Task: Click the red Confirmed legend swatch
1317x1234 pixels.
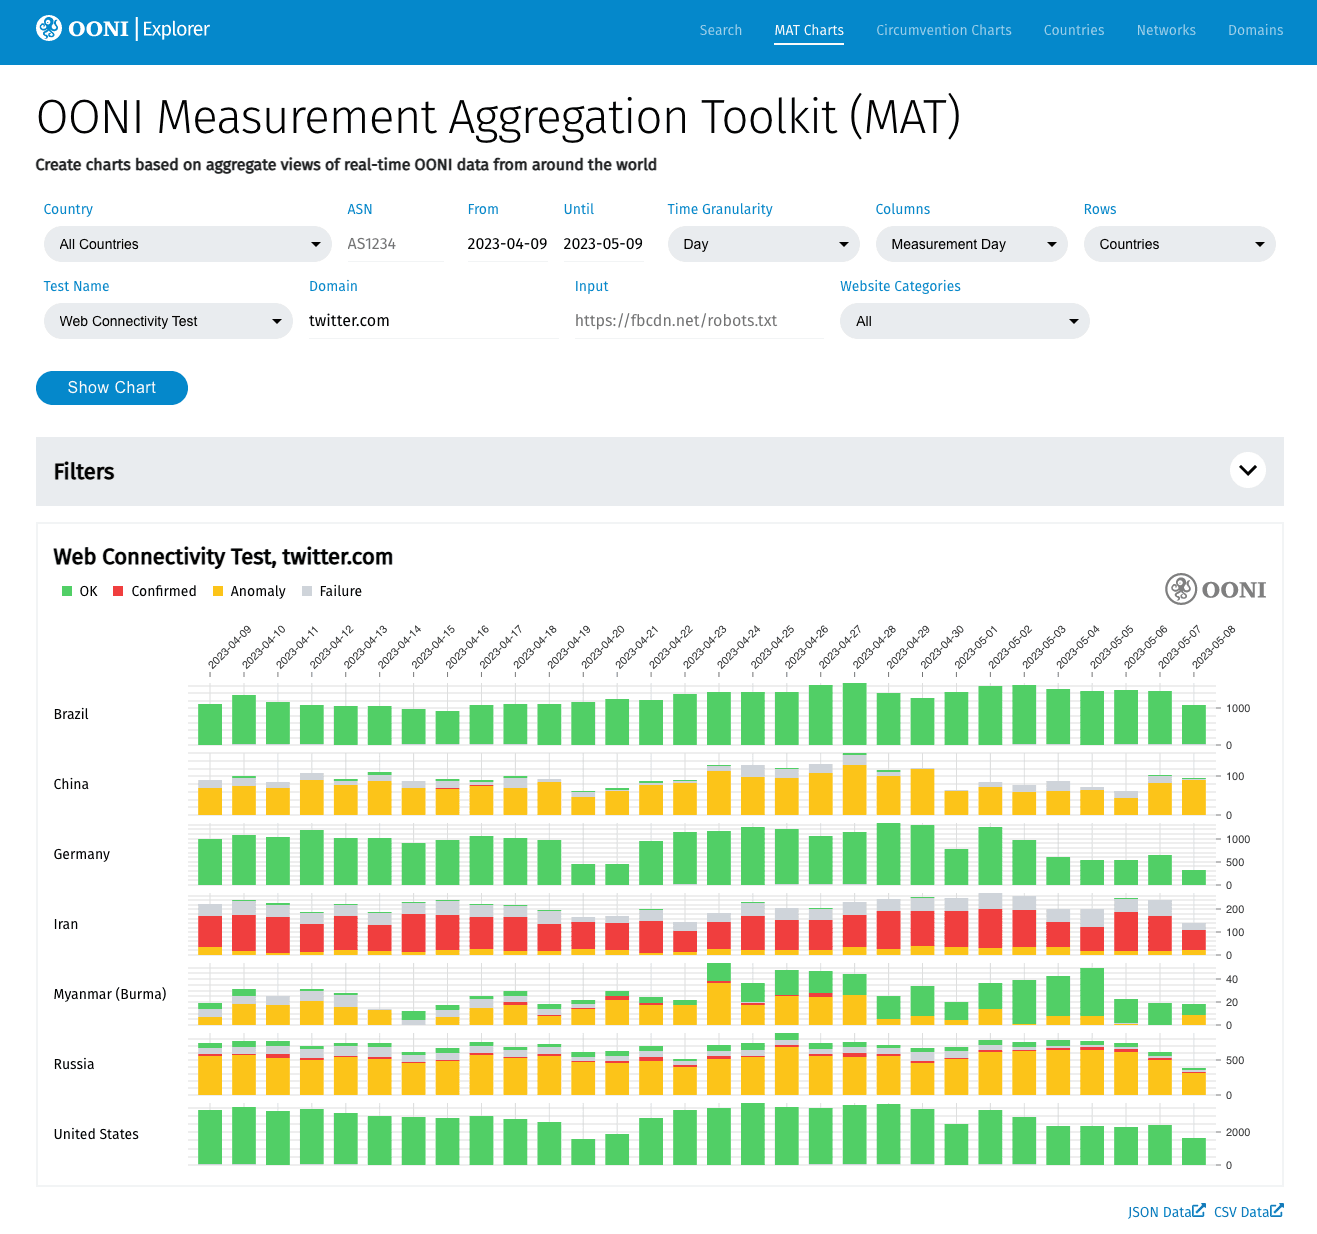Action: point(118,591)
